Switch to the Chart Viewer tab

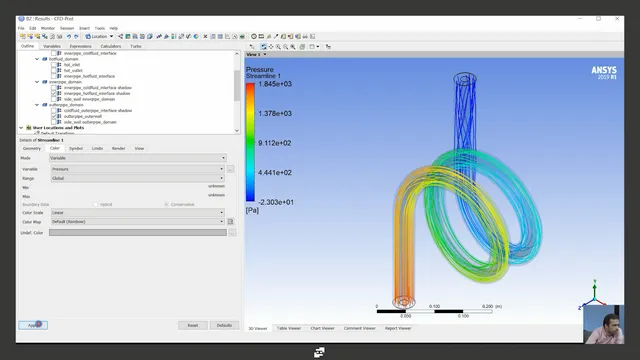tap(322, 328)
